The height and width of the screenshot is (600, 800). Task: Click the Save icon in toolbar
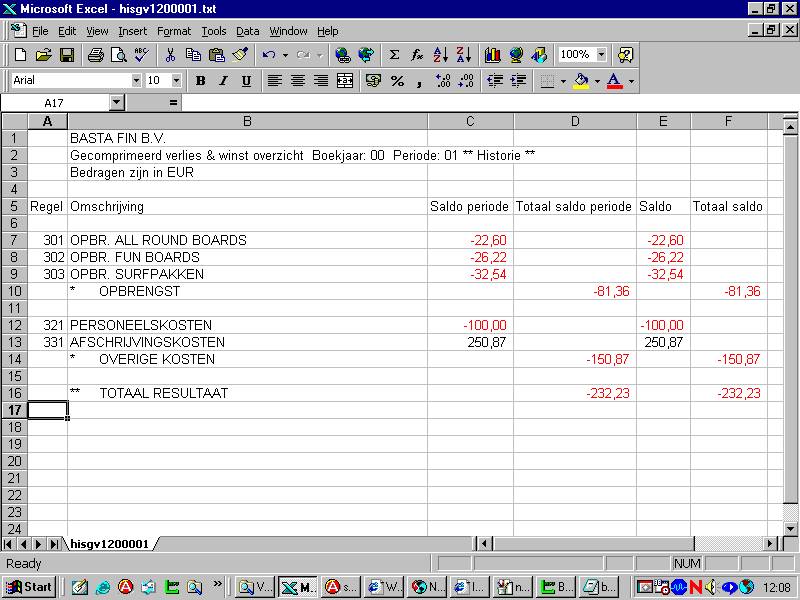pyautogui.click(x=67, y=55)
